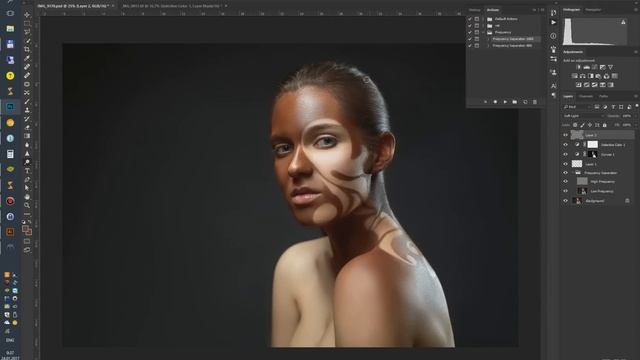Play the selected action
Screen dimensions: 640x360
coord(505,102)
